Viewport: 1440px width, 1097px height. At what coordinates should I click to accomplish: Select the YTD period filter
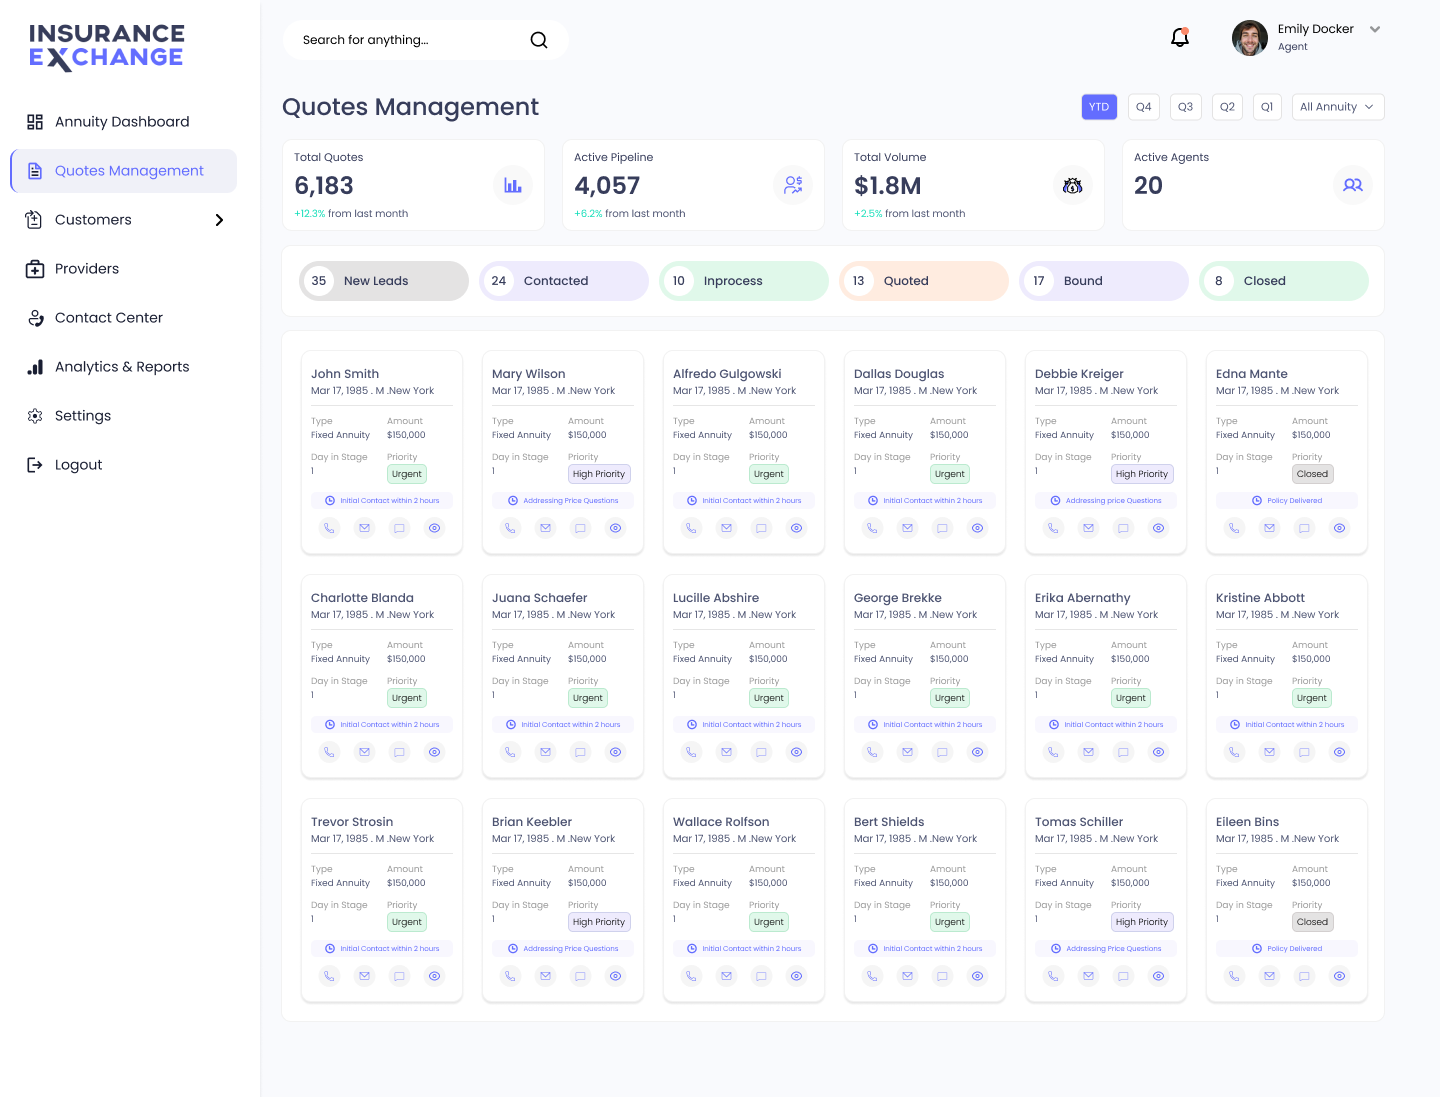tap(1099, 107)
